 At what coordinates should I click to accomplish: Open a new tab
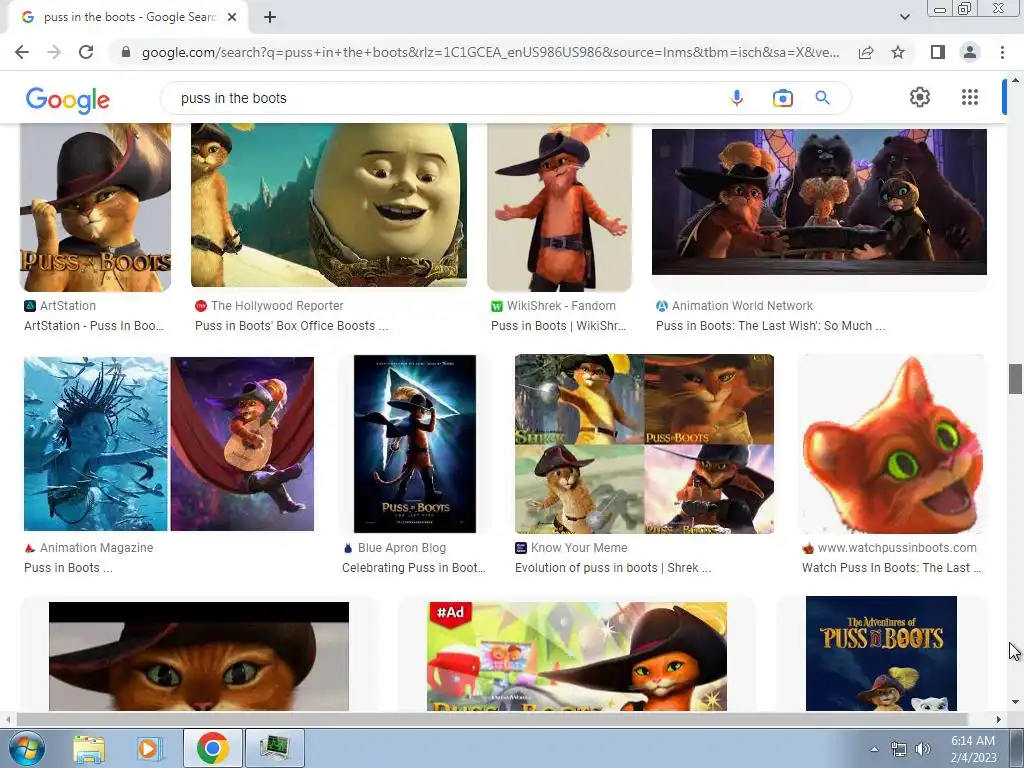click(270, 18)
